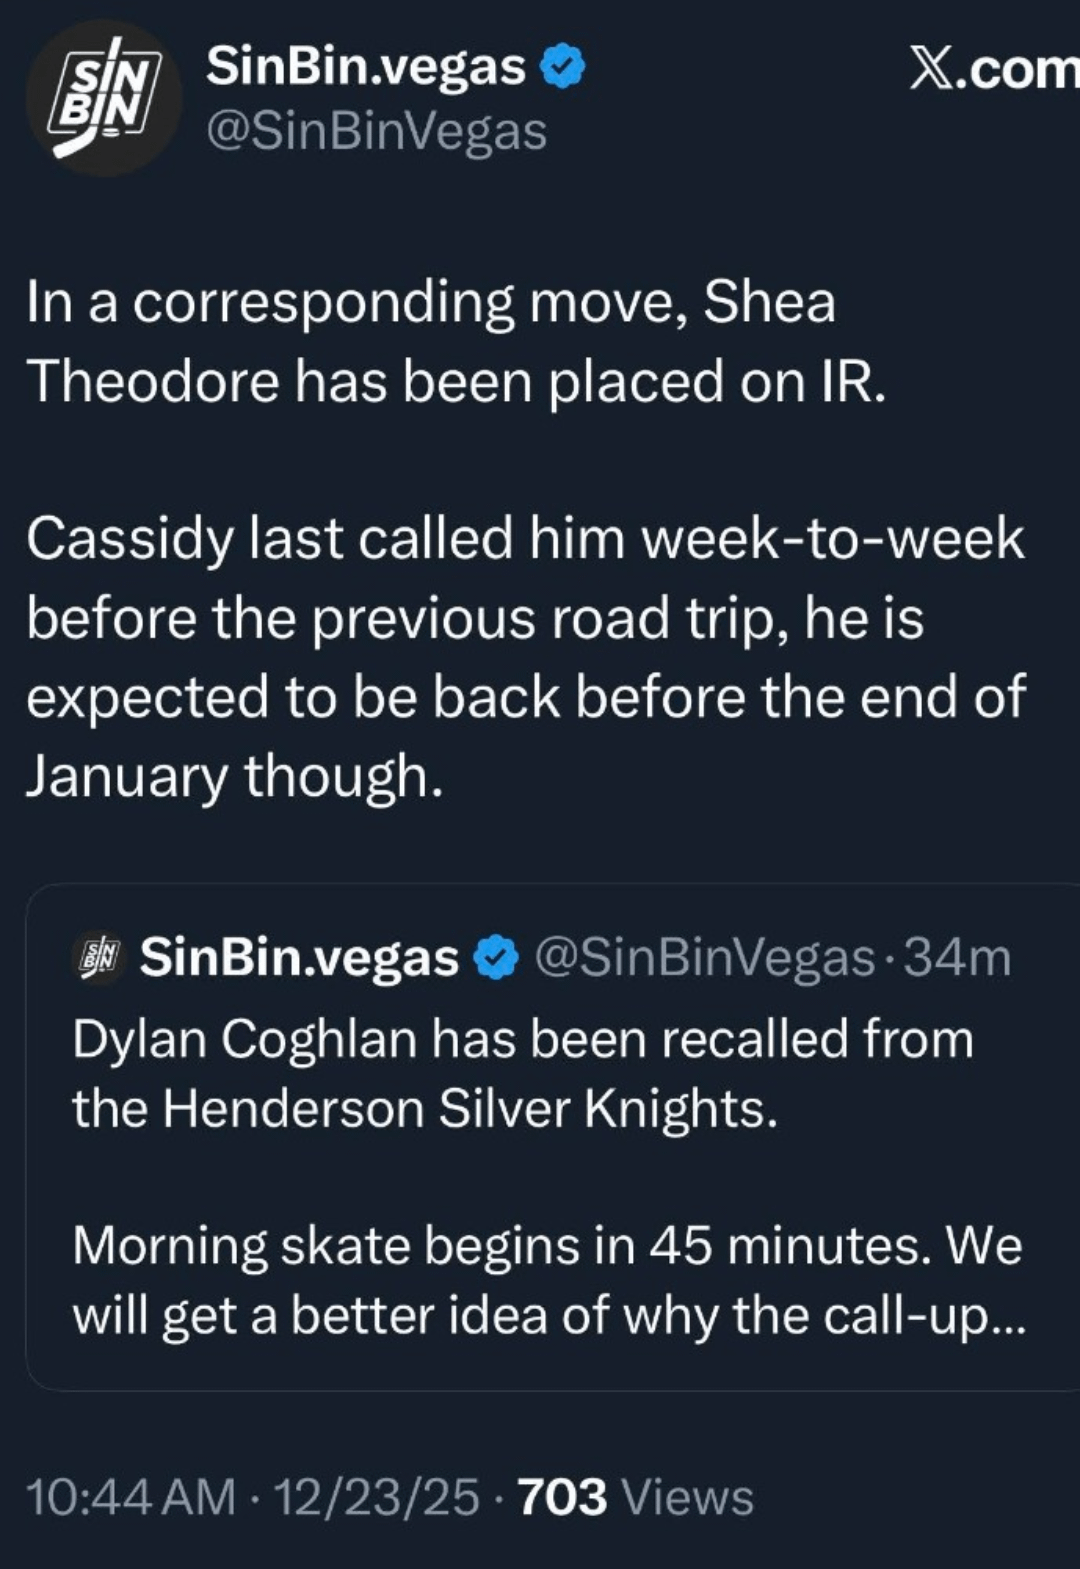Click the SinBin.vegas name in quoted post
This screenshot has width=1080, height=1569.
pyautogui.click(x=299, y=958)
